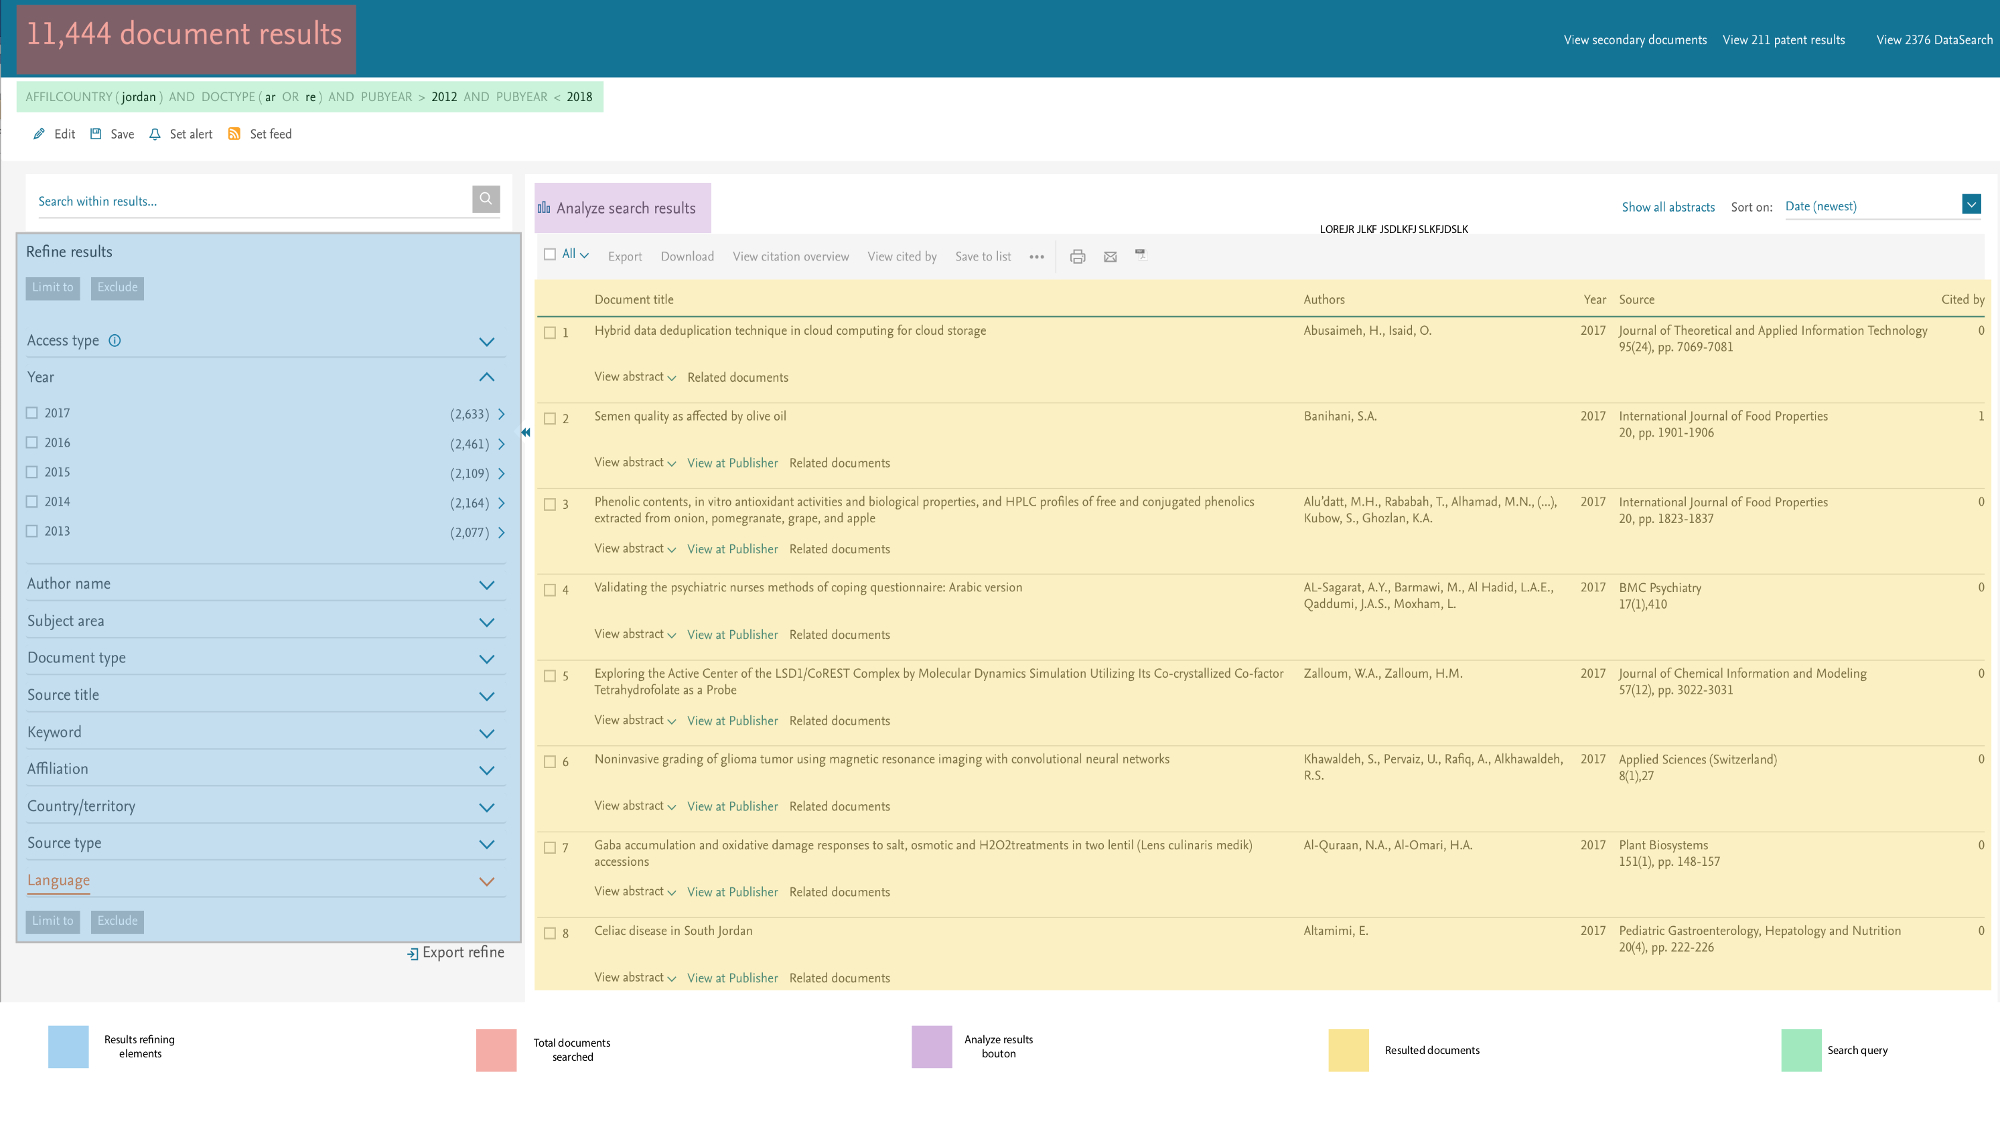
Task: Click the search magnifier icon in Search within results
Action: (x=485, y=199)
